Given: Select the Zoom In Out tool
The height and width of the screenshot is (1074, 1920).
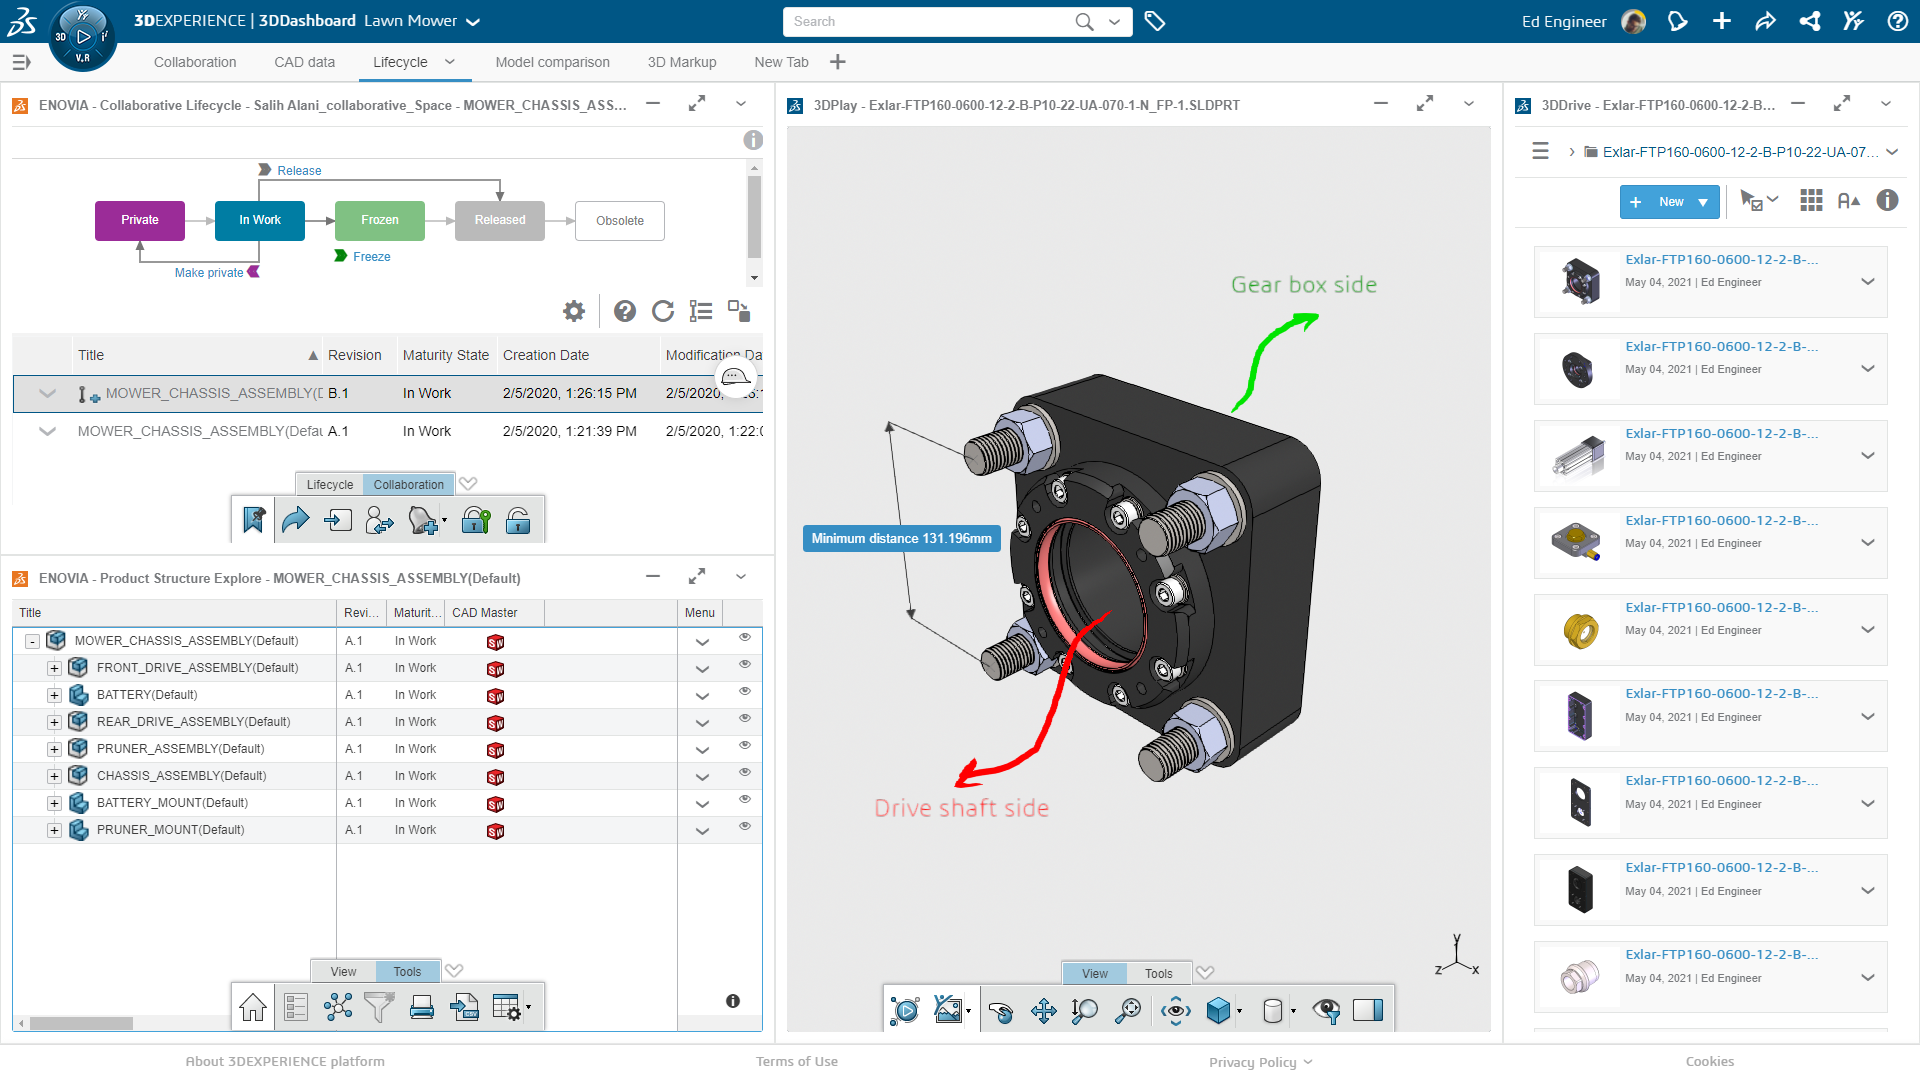Looking at the screenshot, I should (x=1085, y=1011).
